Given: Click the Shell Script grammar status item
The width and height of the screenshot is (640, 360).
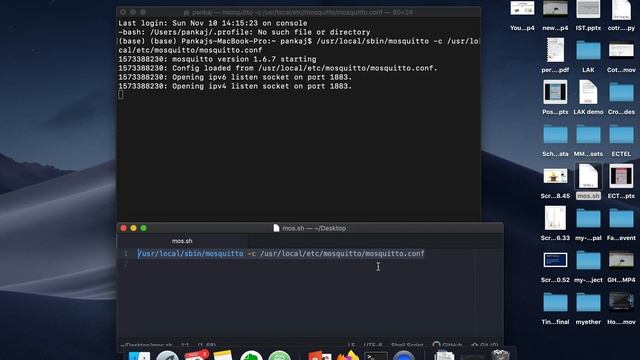Looking at the screenshot, I should [407, 345].
